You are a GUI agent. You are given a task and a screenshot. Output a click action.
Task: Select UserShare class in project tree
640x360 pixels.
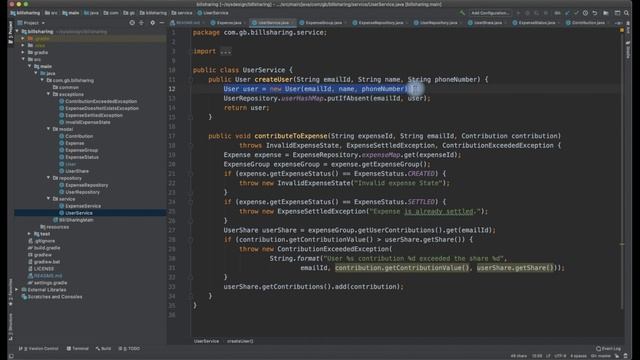(77, 171)
